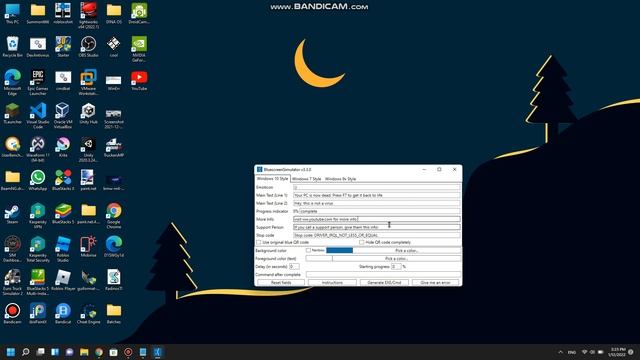
Task: Pick a color for the background
Action: pos(407,250)
